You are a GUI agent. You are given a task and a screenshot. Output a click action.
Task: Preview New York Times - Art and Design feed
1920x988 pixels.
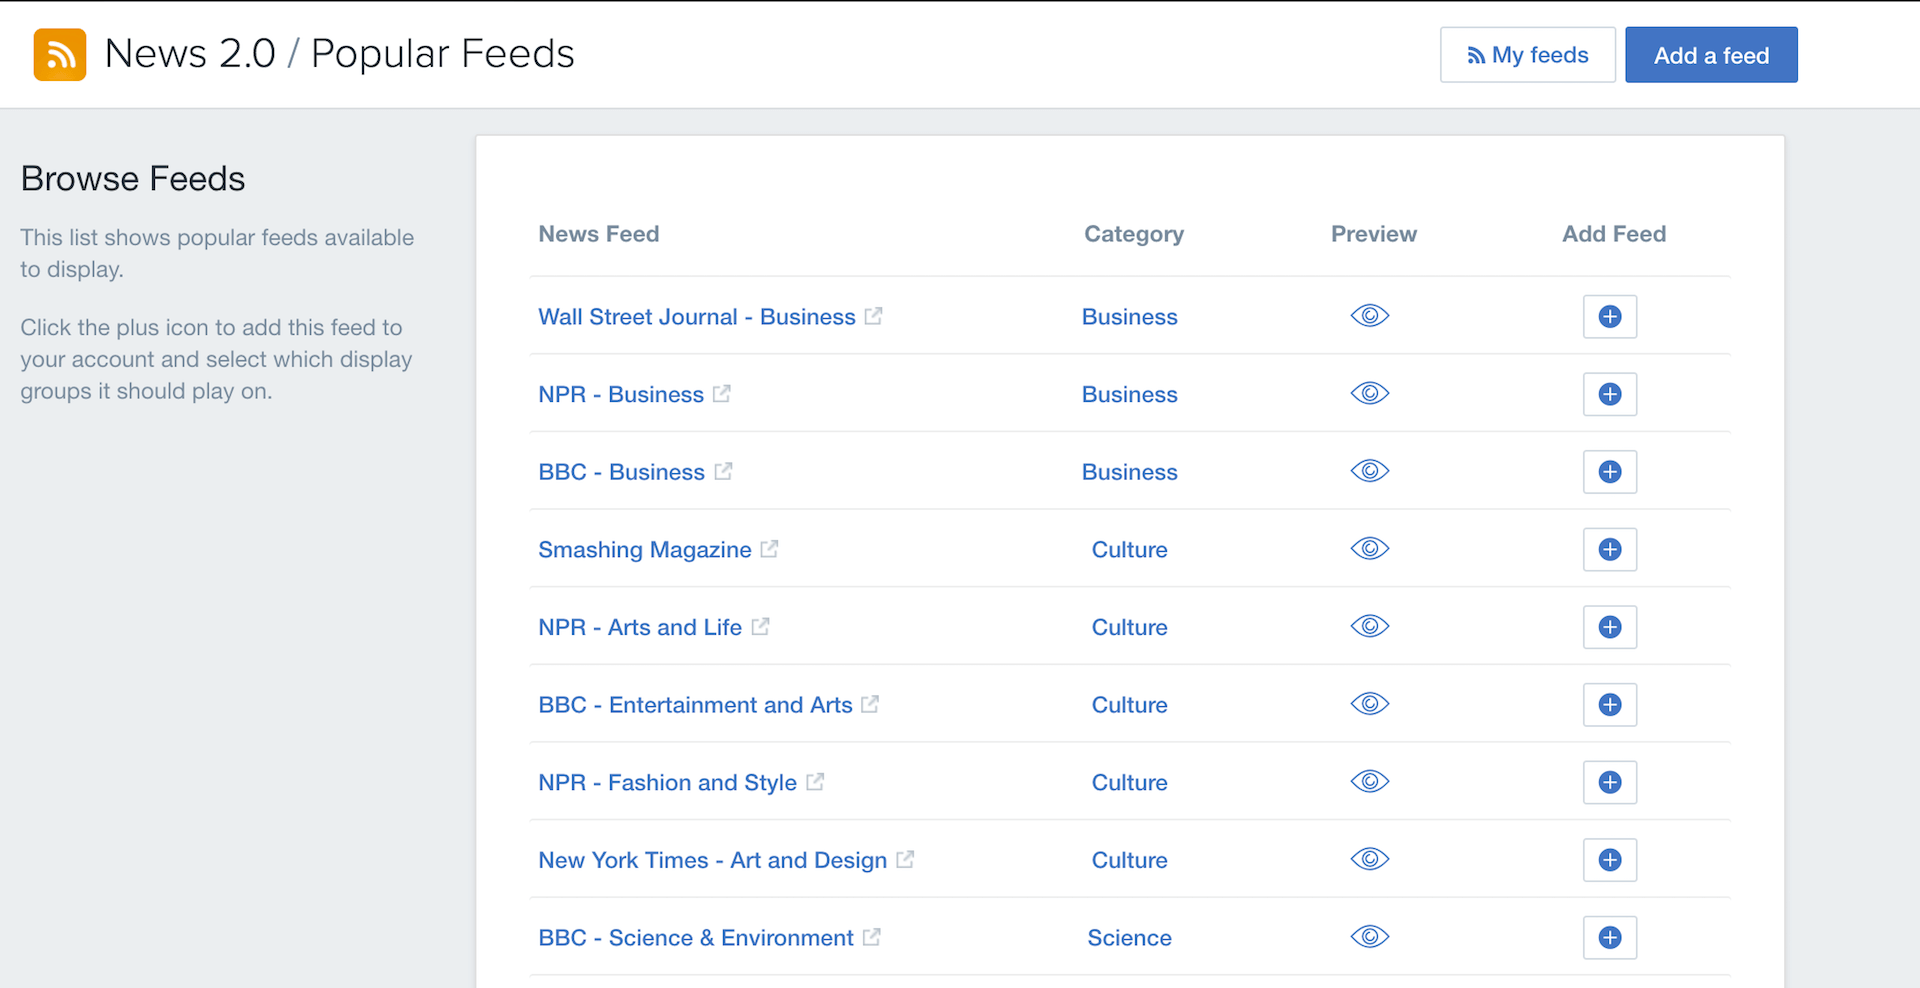point(1369,859)
